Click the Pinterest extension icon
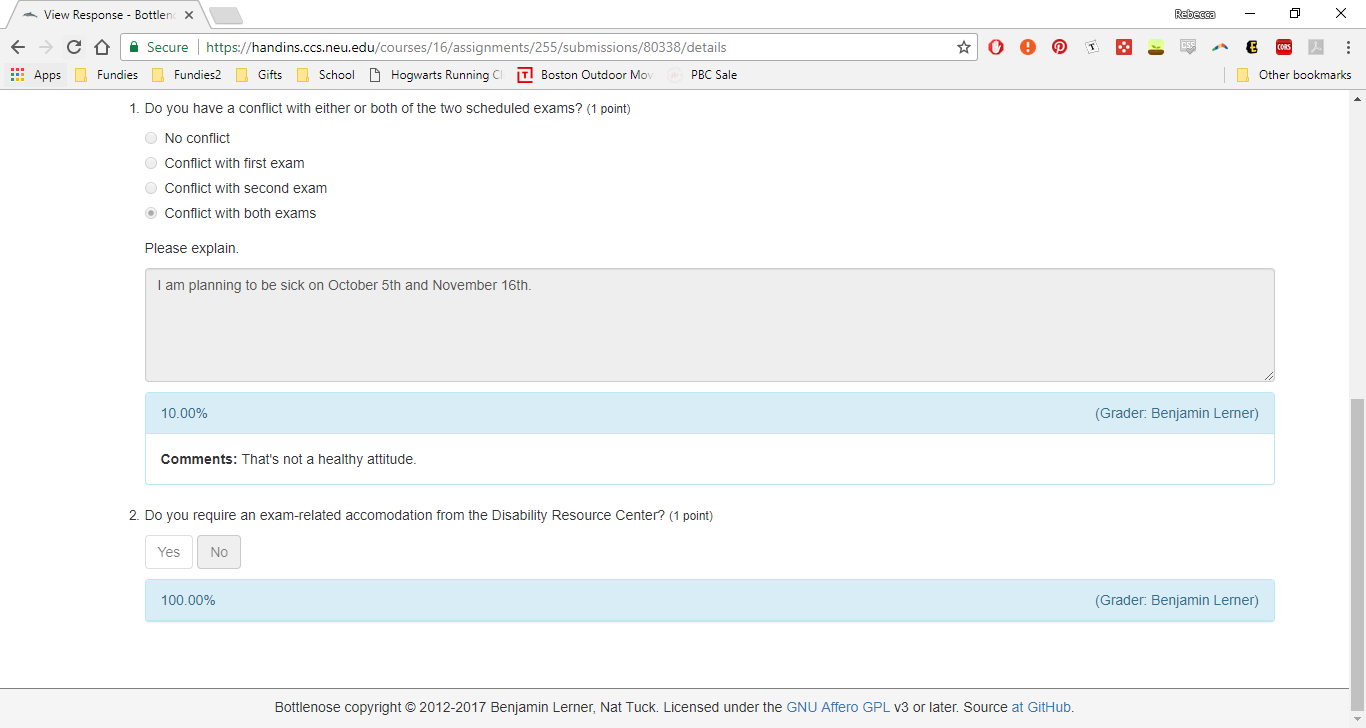 [1059, 47]
